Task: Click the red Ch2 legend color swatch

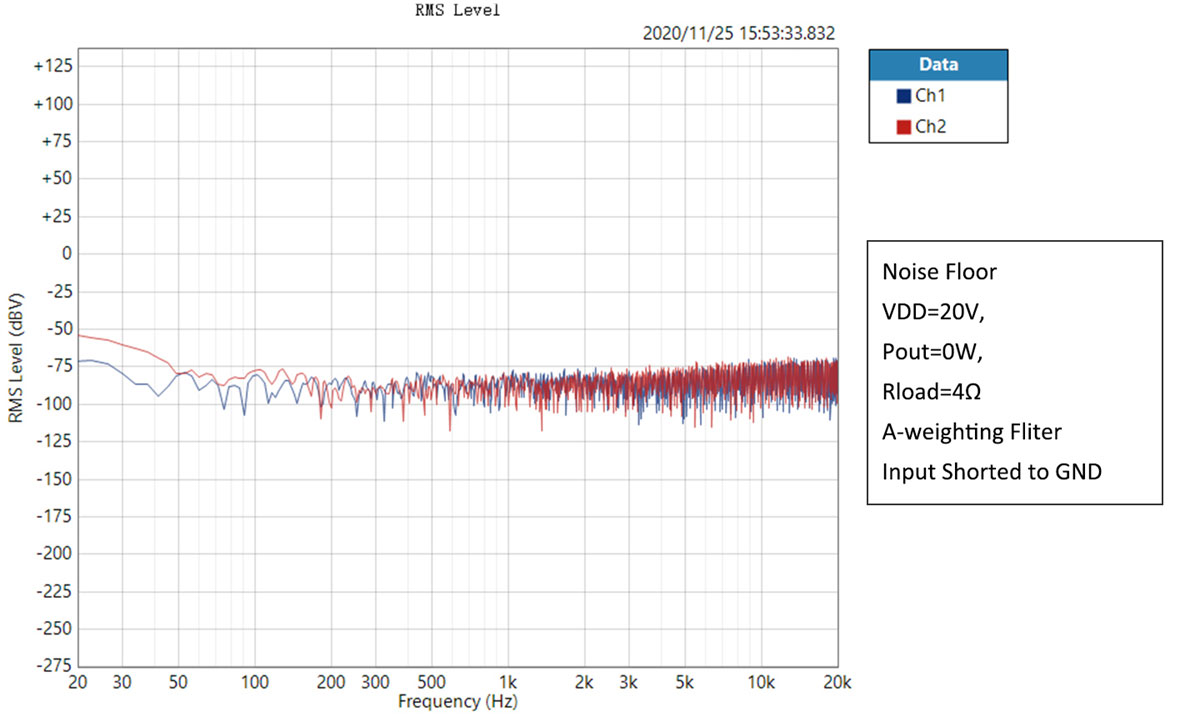Action: click(904, 126)
